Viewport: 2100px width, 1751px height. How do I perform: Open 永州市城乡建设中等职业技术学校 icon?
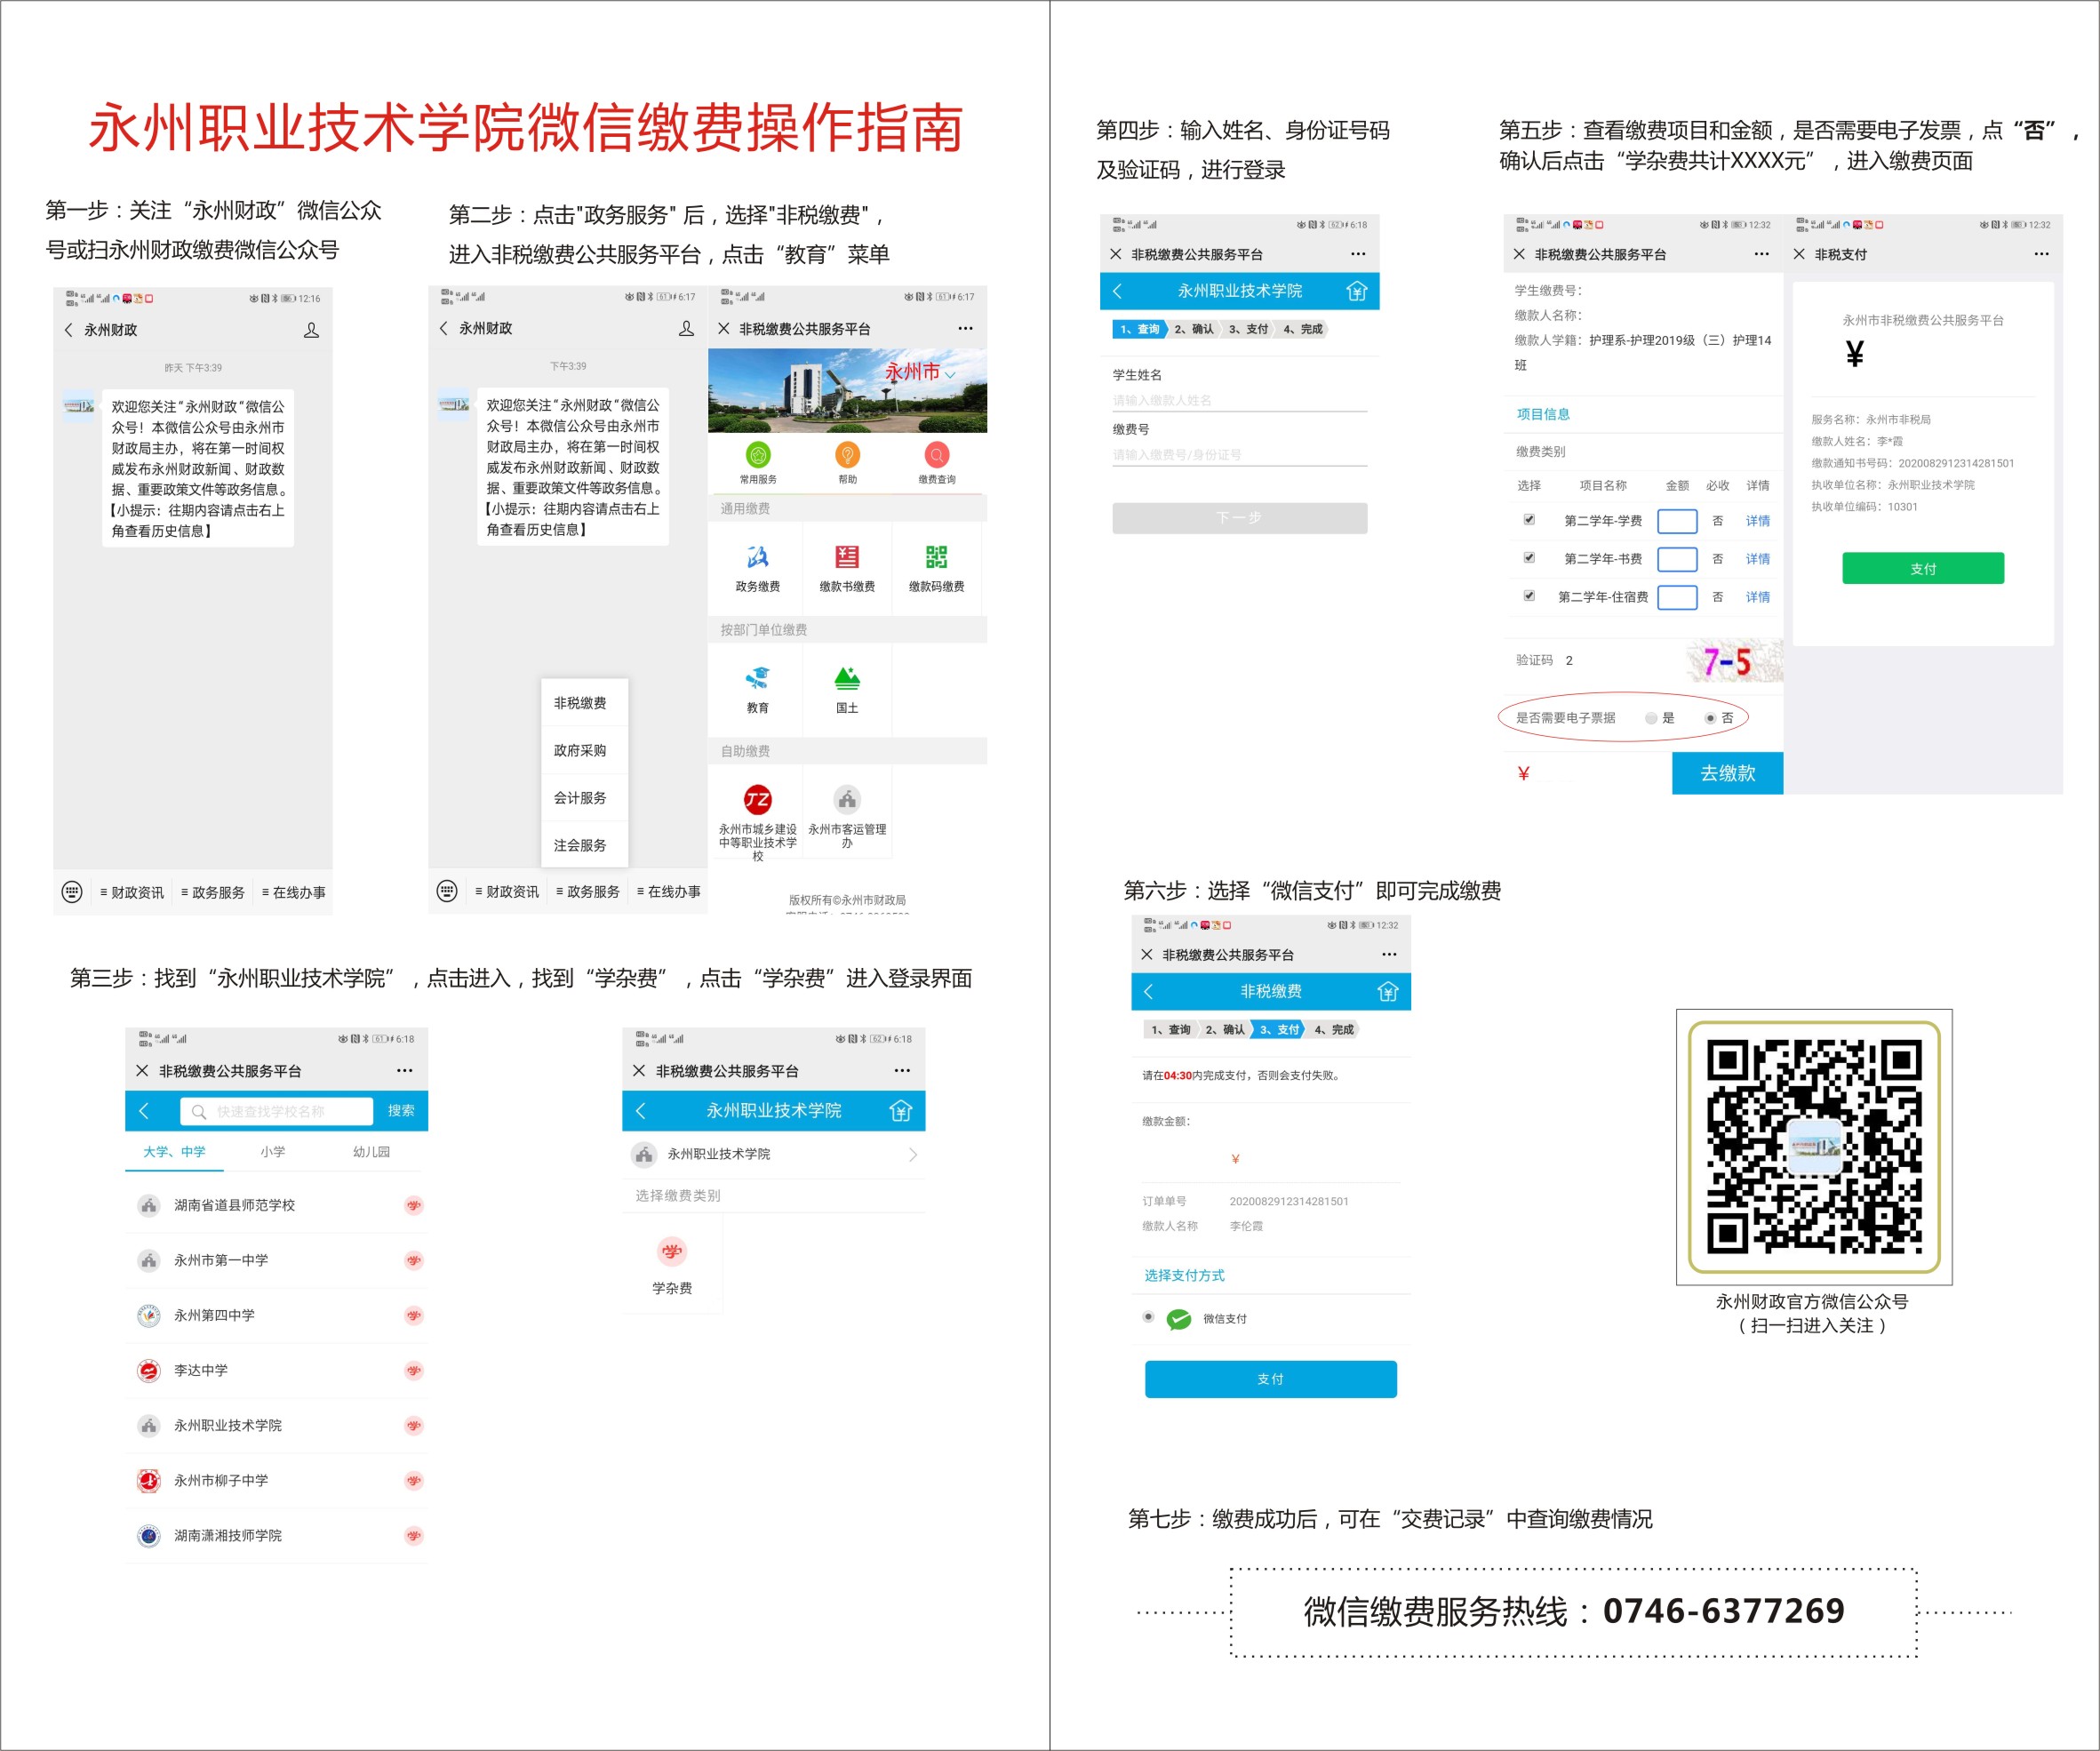757,799
